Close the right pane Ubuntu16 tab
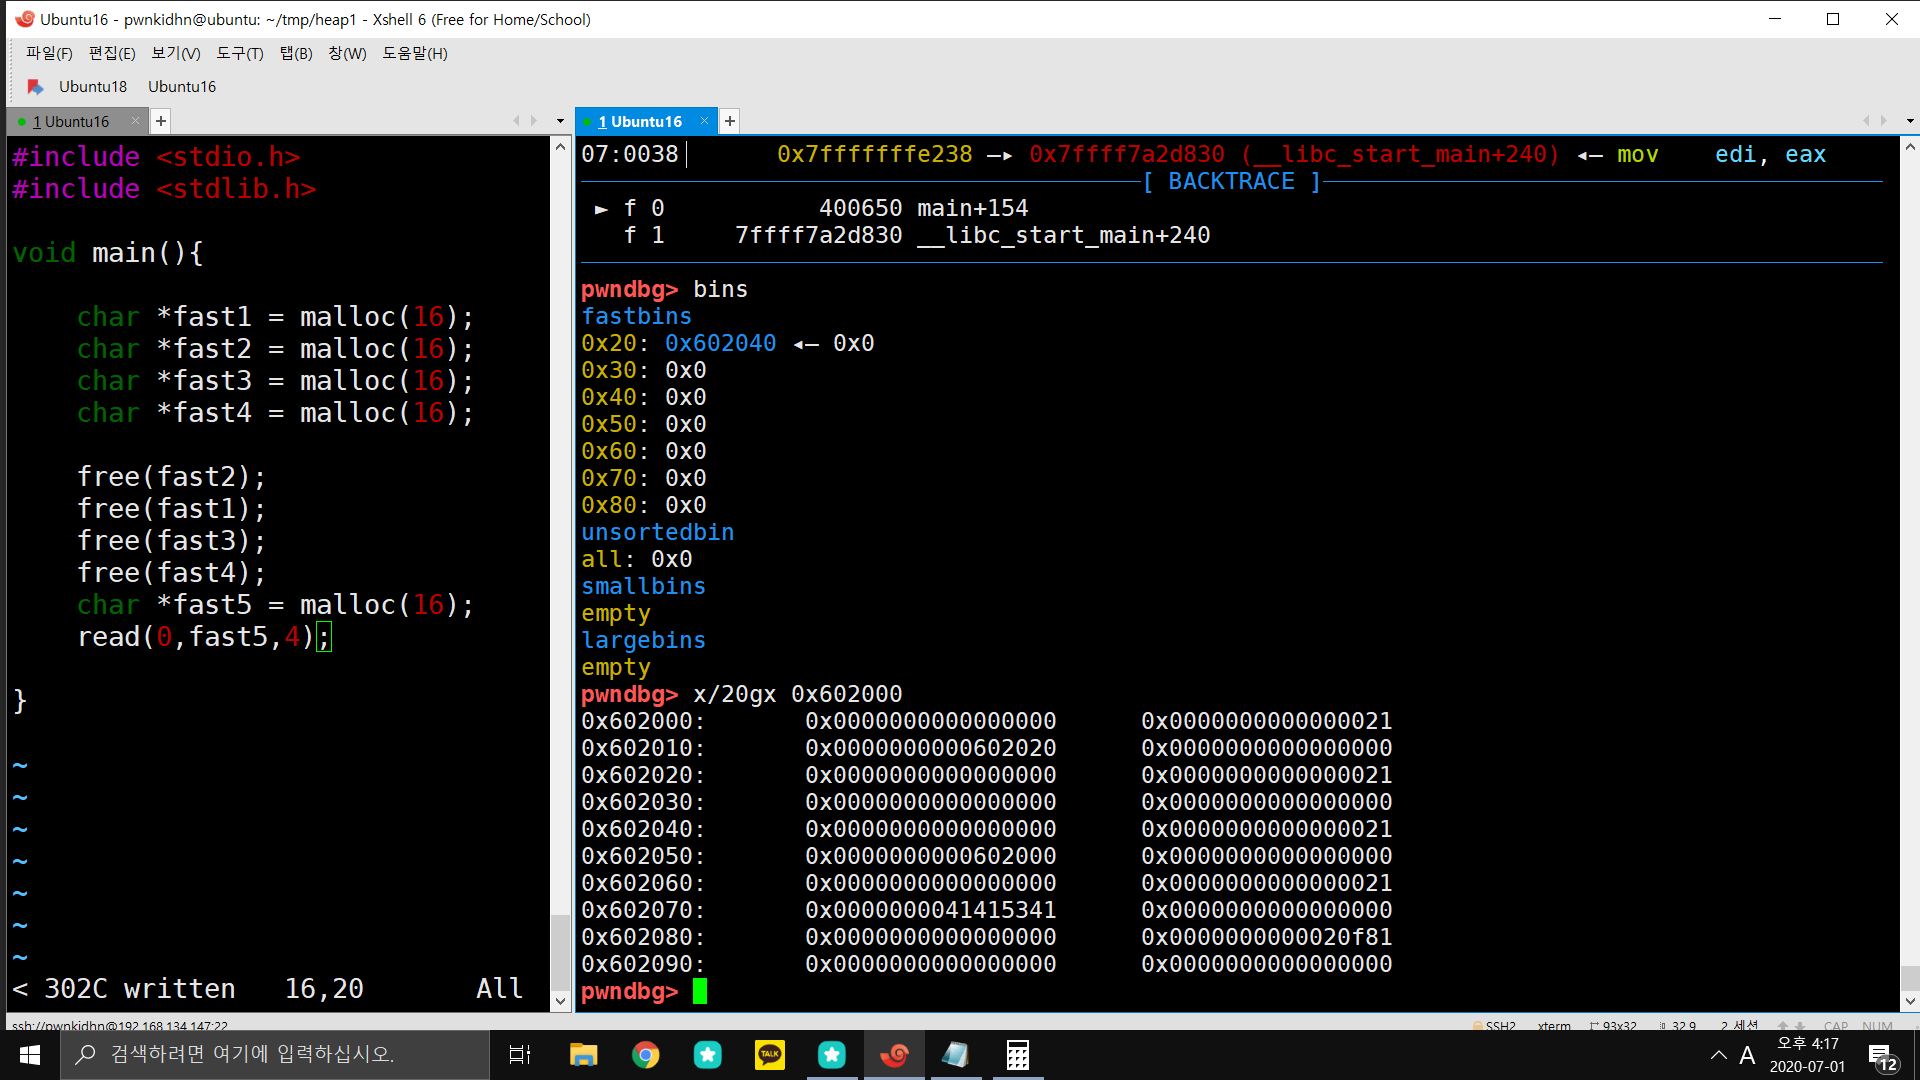The width and height of the screenshot is (1920, 1080). (704, 121)
